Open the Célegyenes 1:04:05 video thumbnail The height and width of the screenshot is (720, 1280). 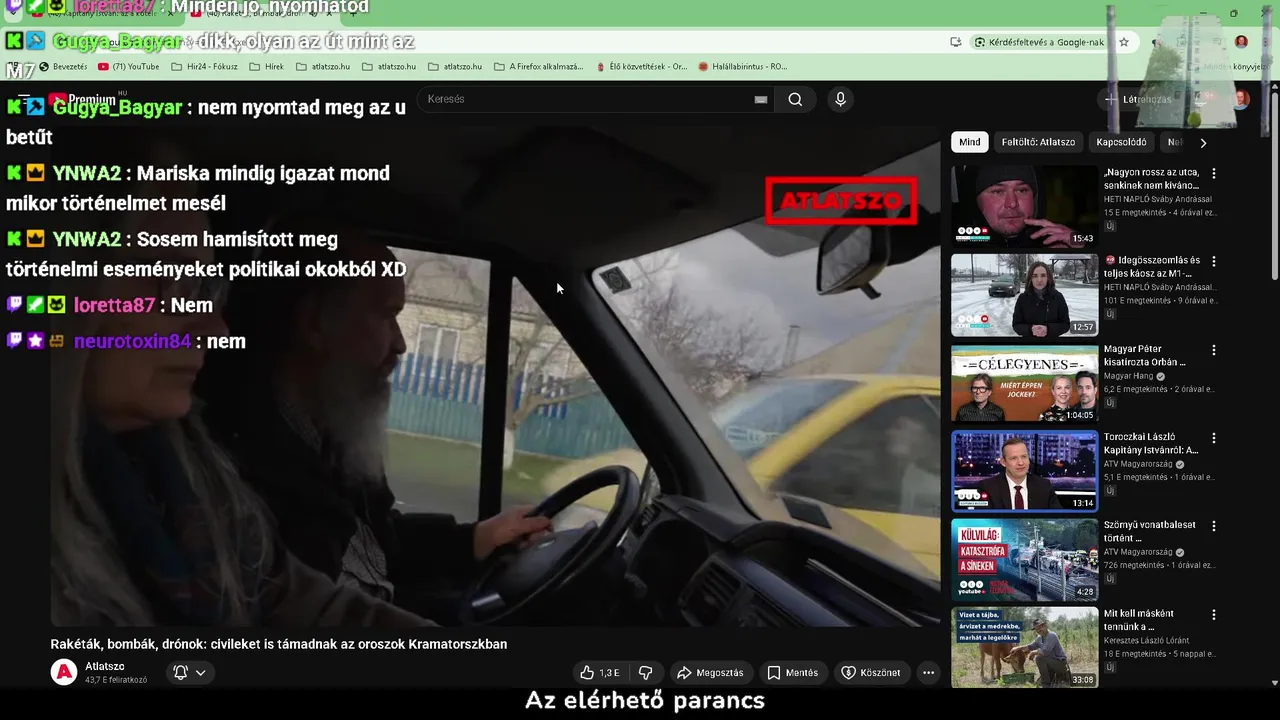tap(1024, 383)
